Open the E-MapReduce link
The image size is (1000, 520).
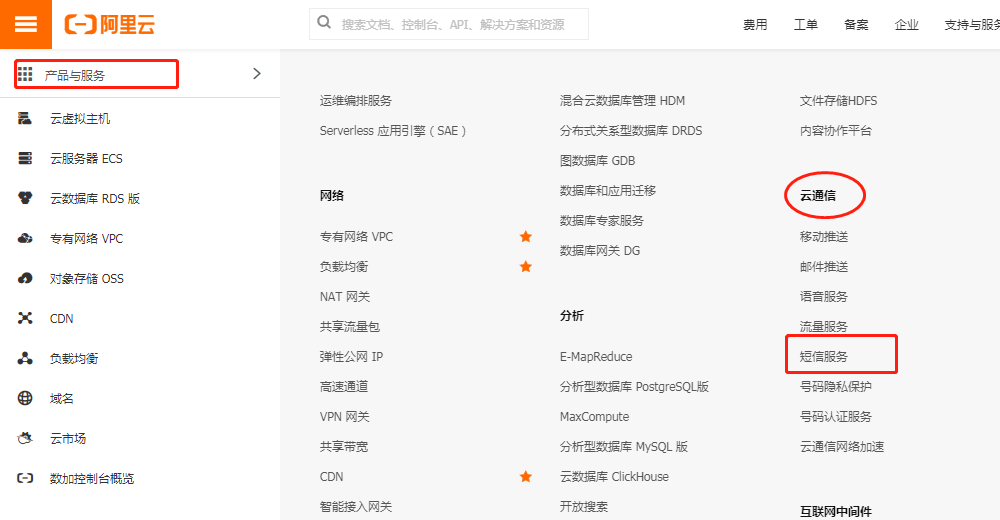[596, 357]
